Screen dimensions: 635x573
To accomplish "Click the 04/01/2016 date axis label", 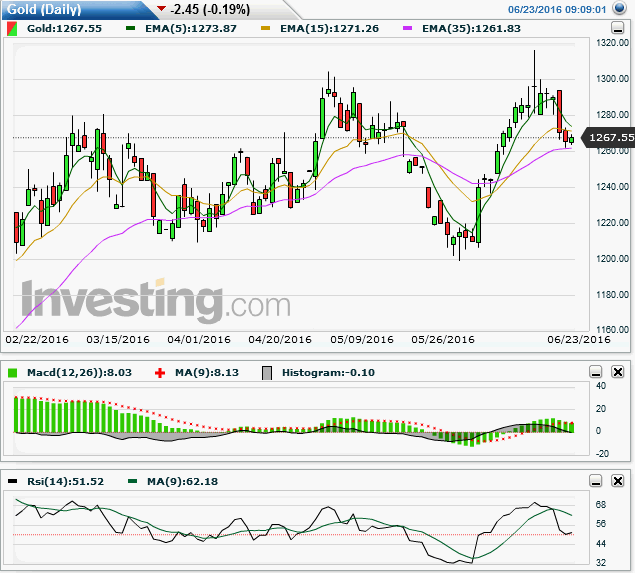I will coord(199,339).
